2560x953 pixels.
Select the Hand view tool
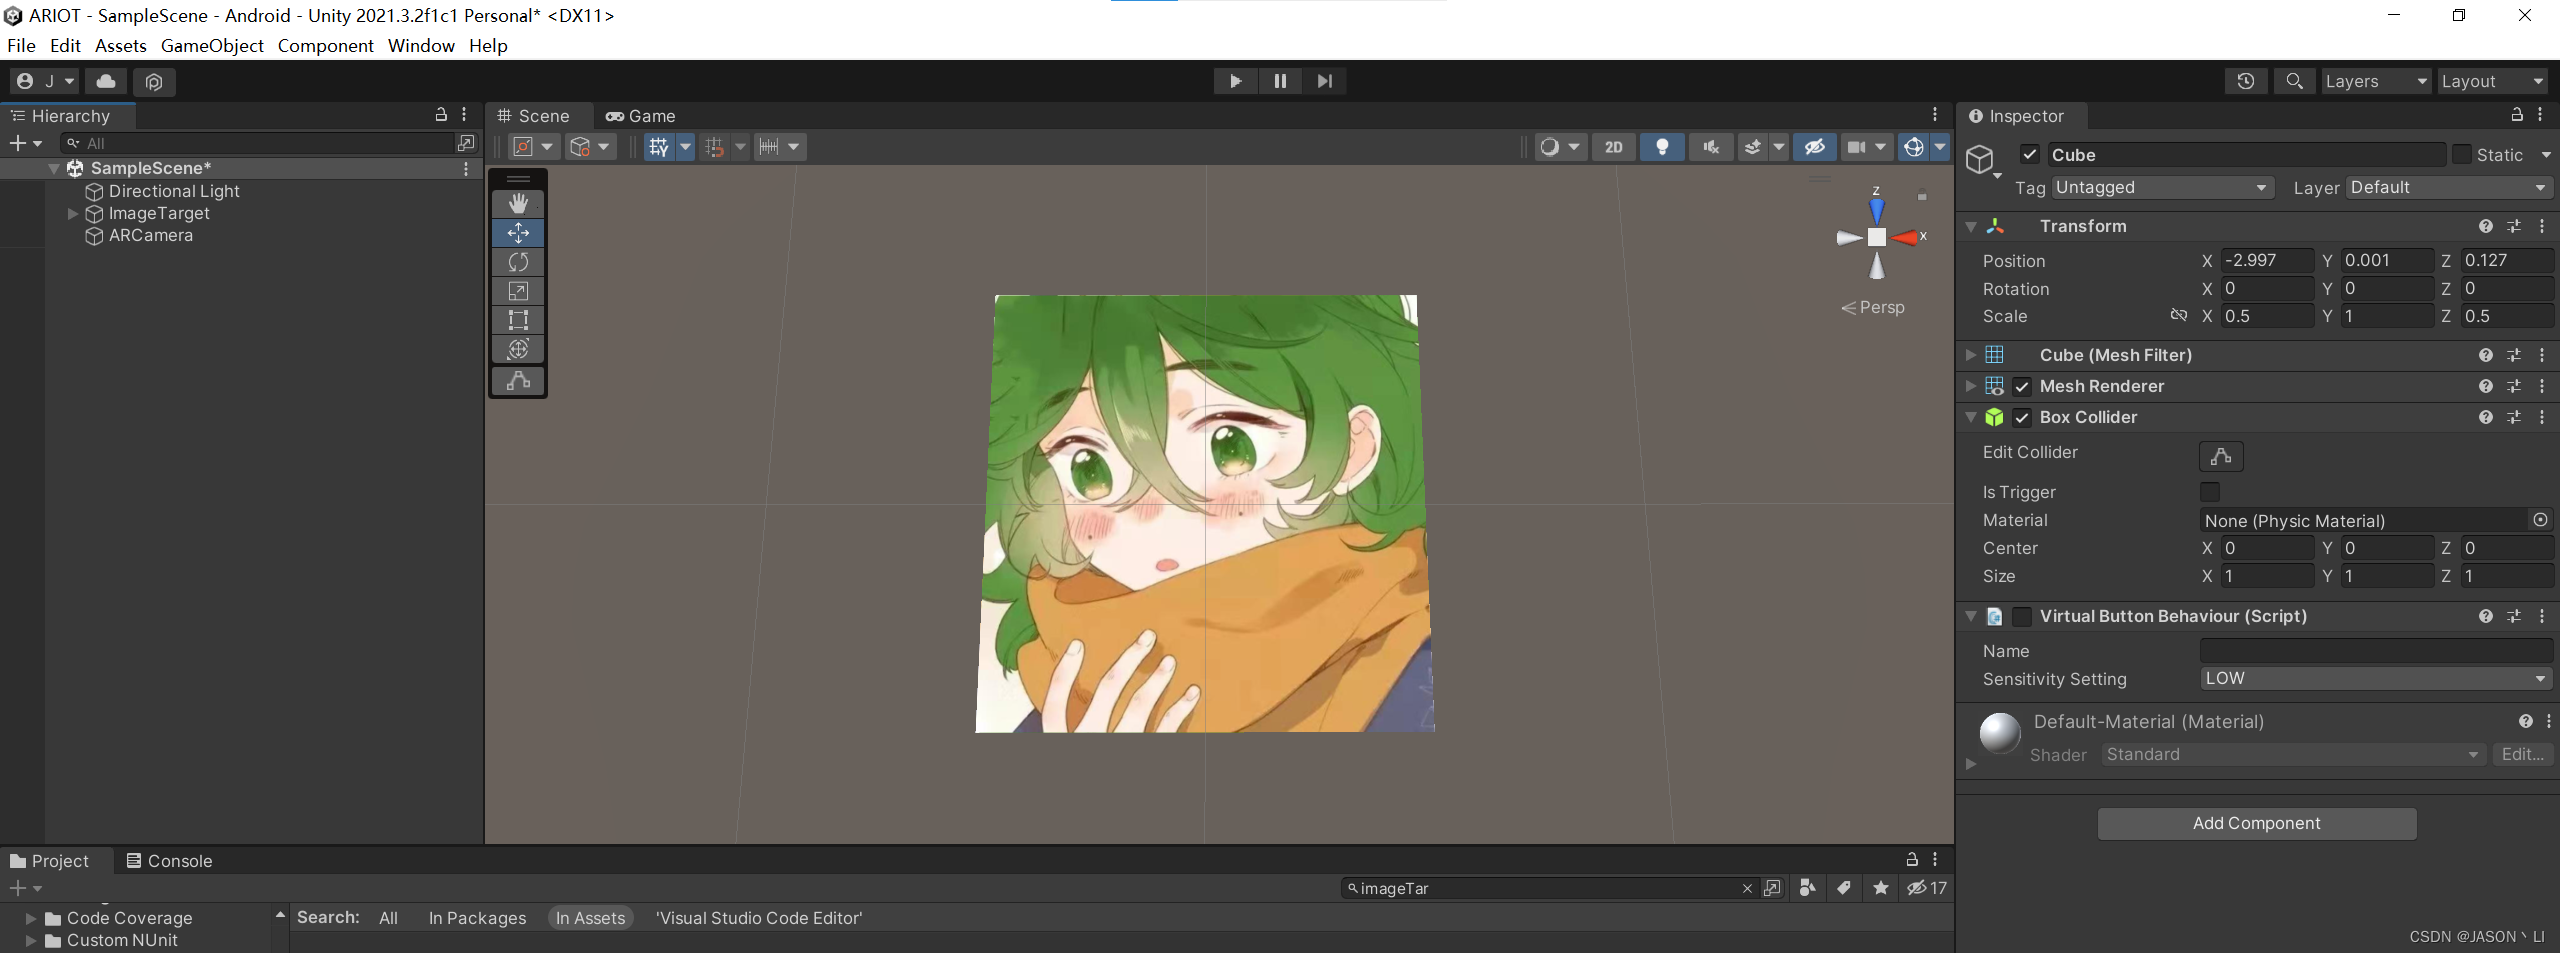click(x=518, y=203)
